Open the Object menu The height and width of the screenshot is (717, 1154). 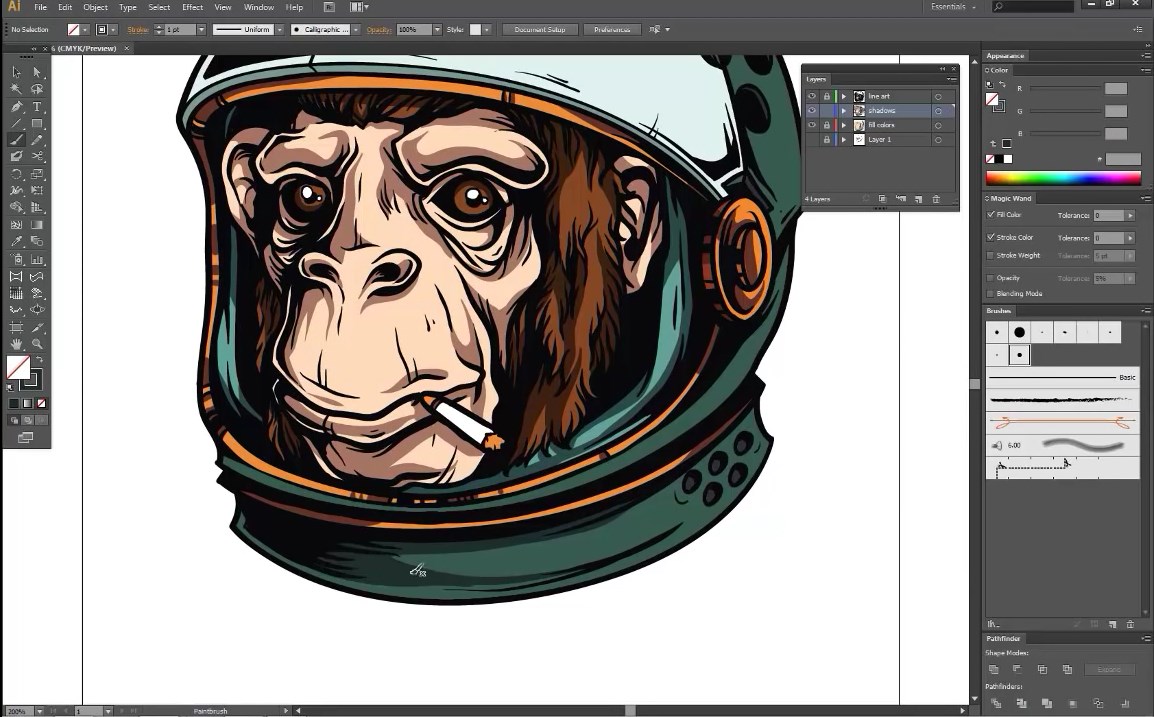[95, 7]
